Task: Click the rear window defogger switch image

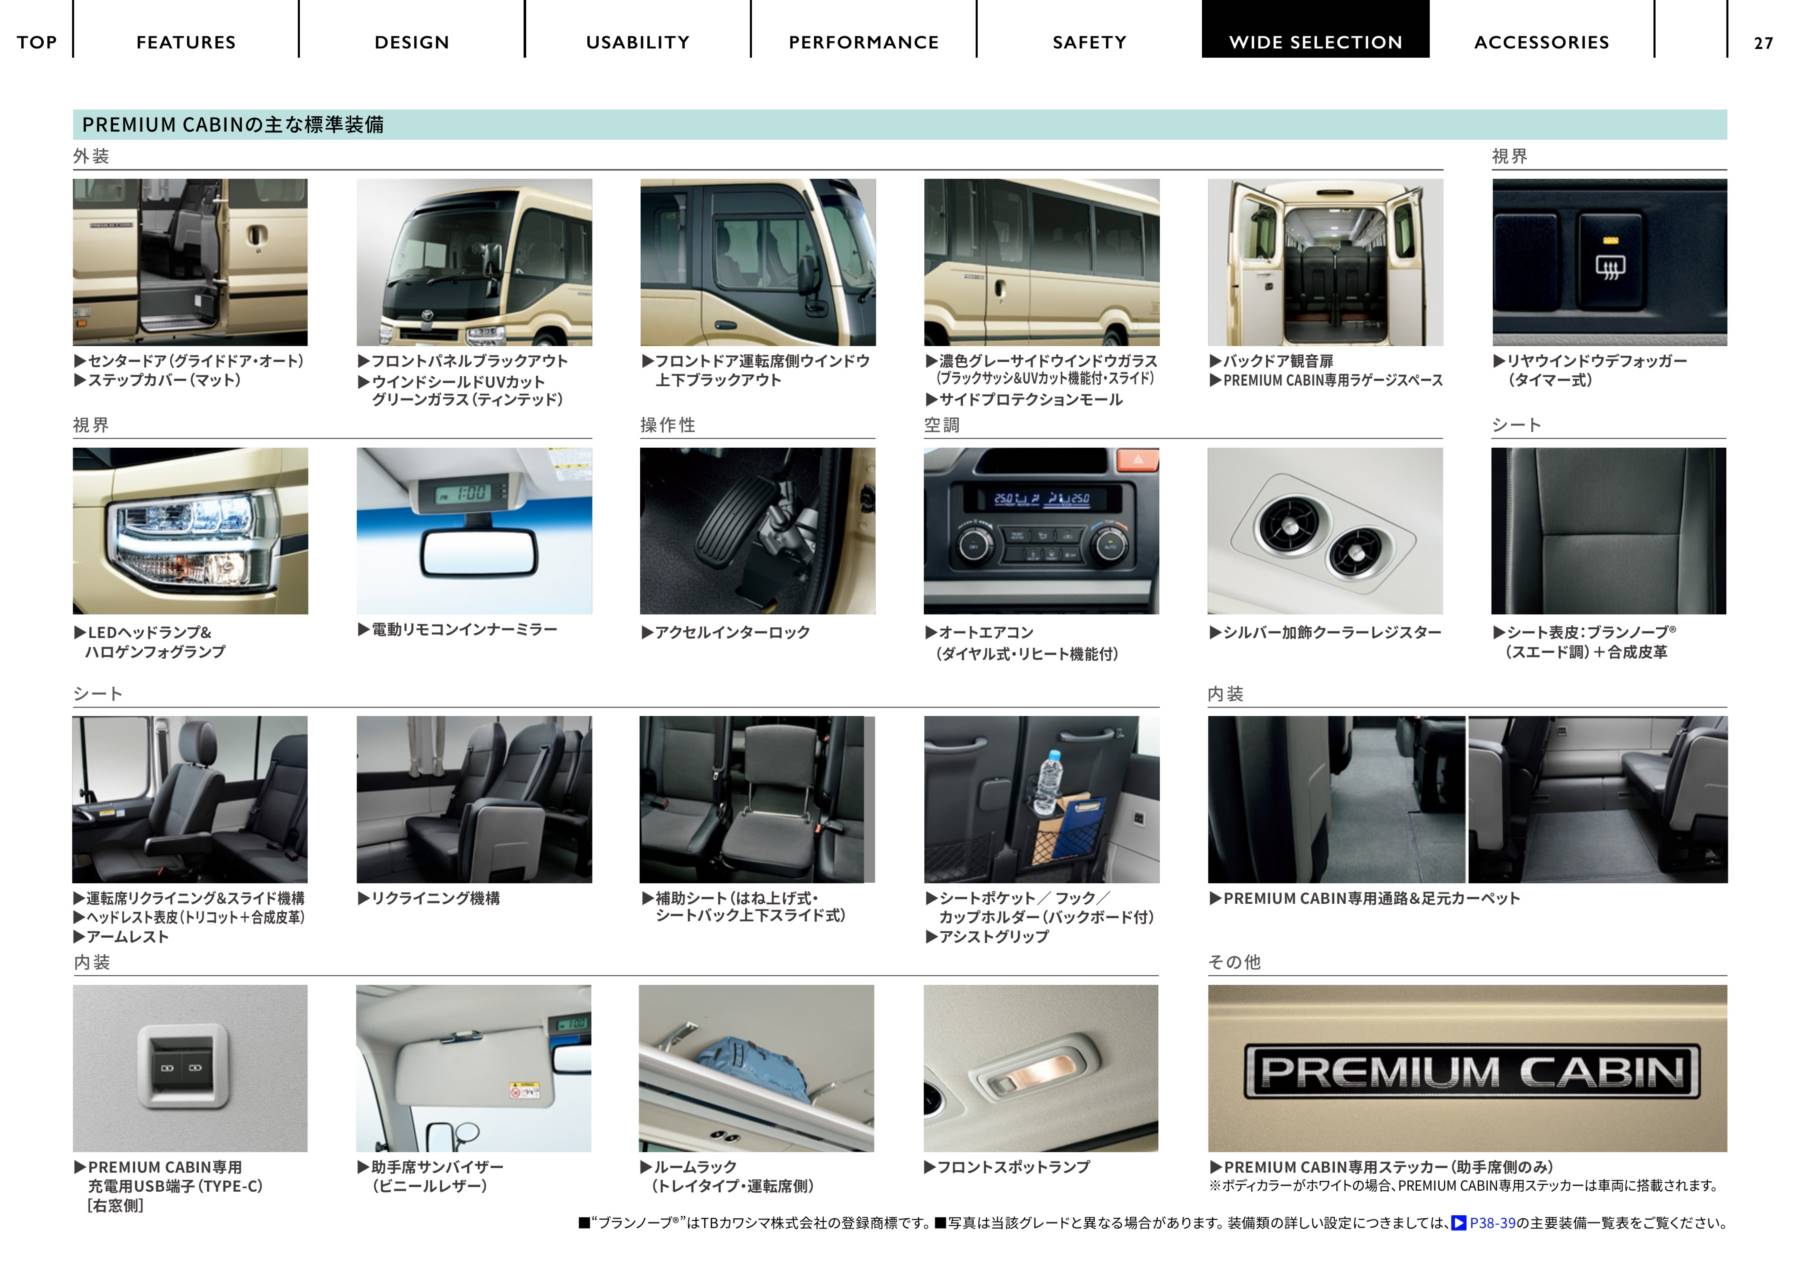Action: point(1609,262)
